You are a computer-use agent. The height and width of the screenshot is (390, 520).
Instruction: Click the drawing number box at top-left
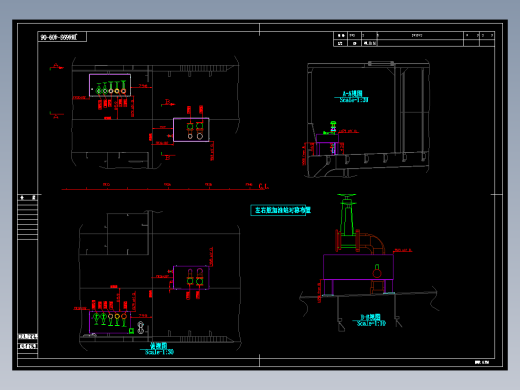coord(62,37)
